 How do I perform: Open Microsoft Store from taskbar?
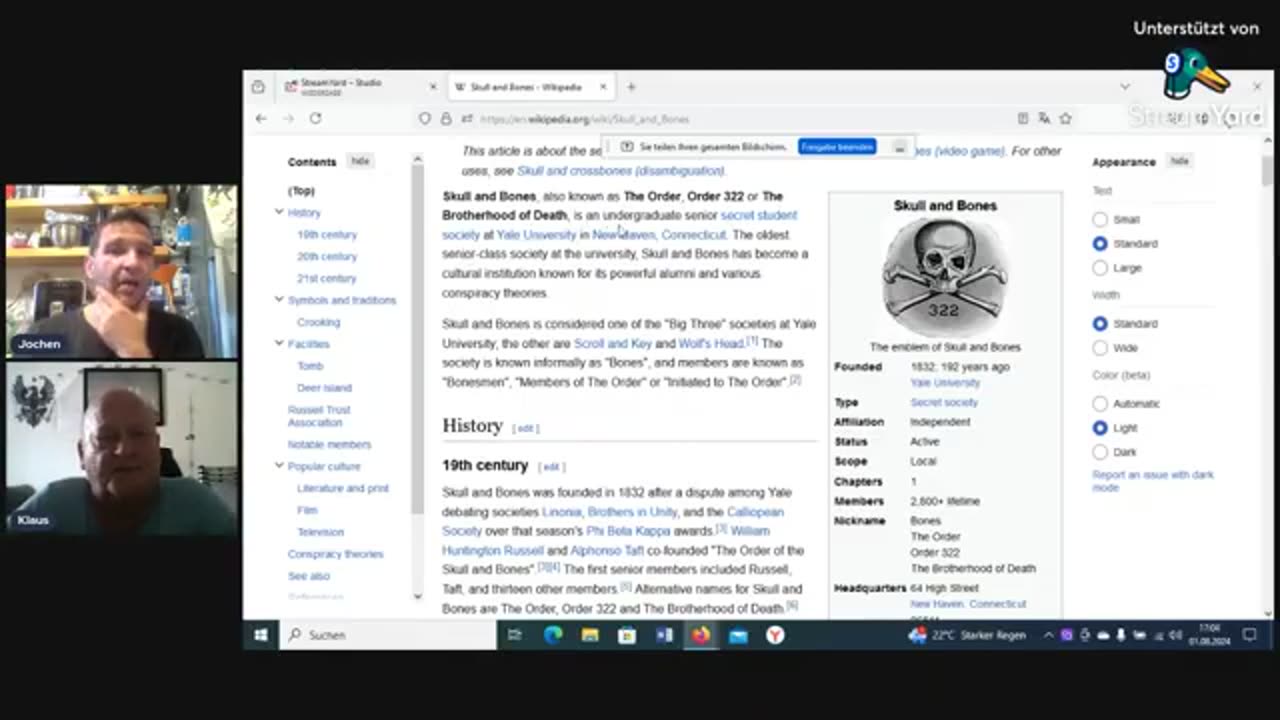627,635
